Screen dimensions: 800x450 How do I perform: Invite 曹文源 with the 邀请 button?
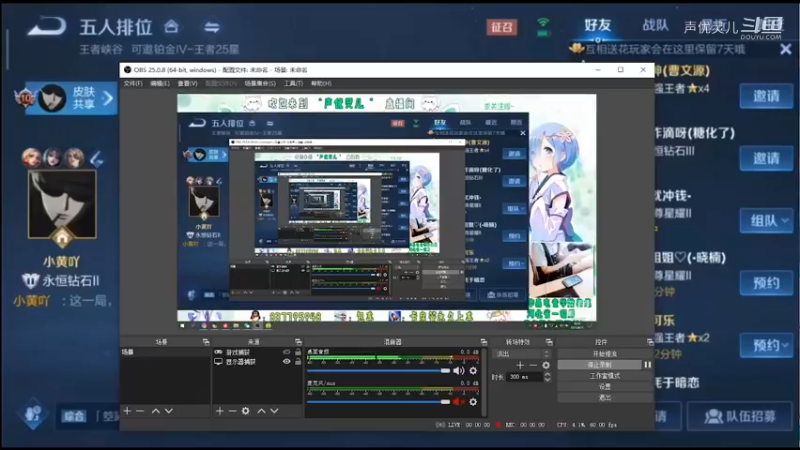[766, 96]
